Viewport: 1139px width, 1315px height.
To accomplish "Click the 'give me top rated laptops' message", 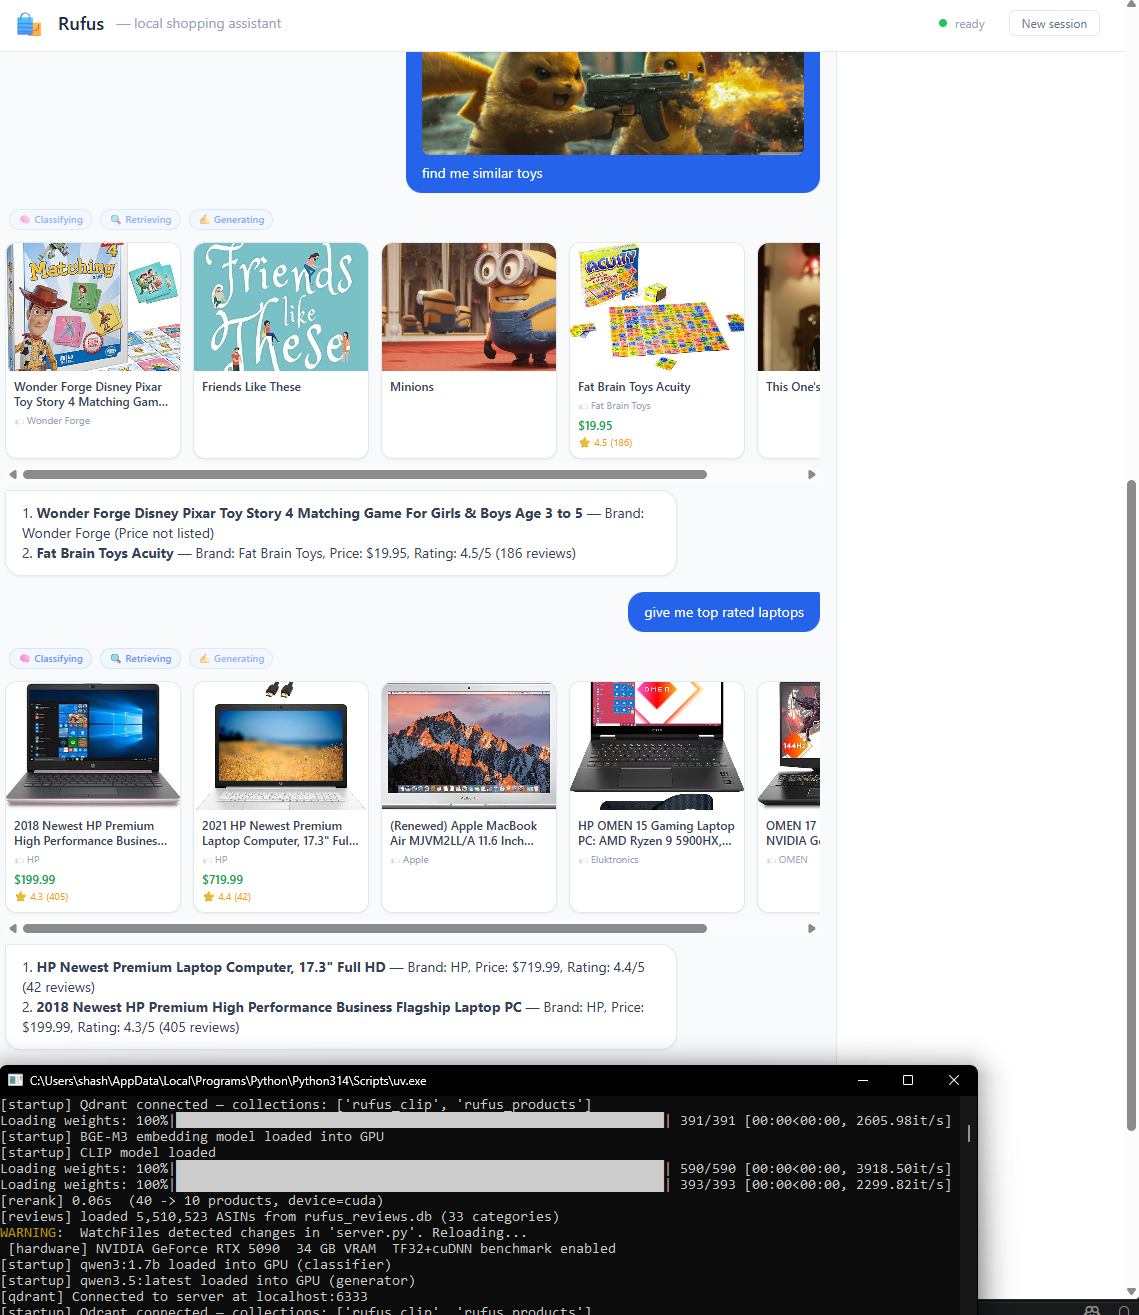I will coord(724,612).
